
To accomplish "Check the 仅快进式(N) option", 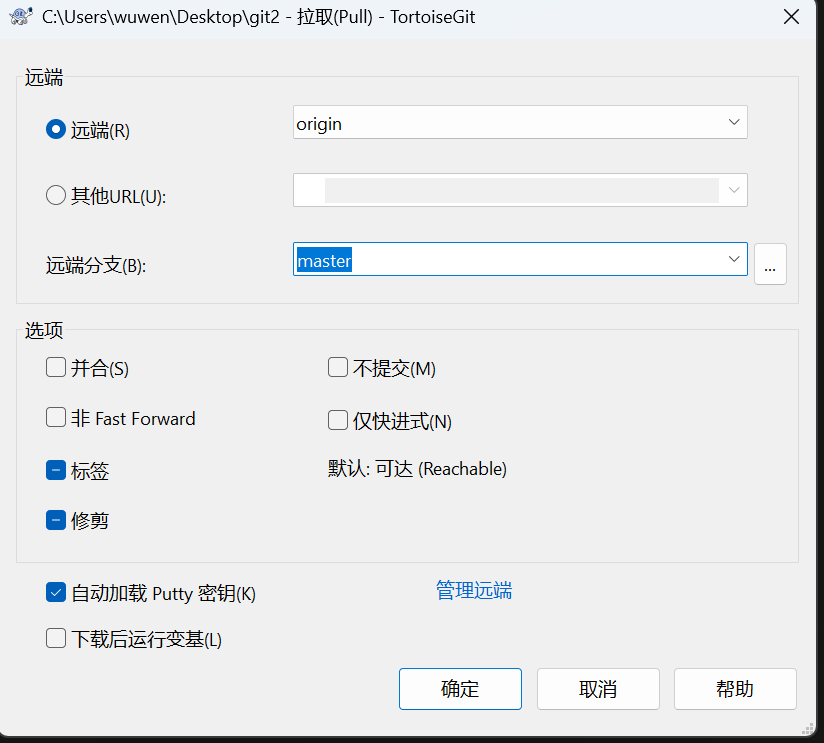I will click(337, 420).
